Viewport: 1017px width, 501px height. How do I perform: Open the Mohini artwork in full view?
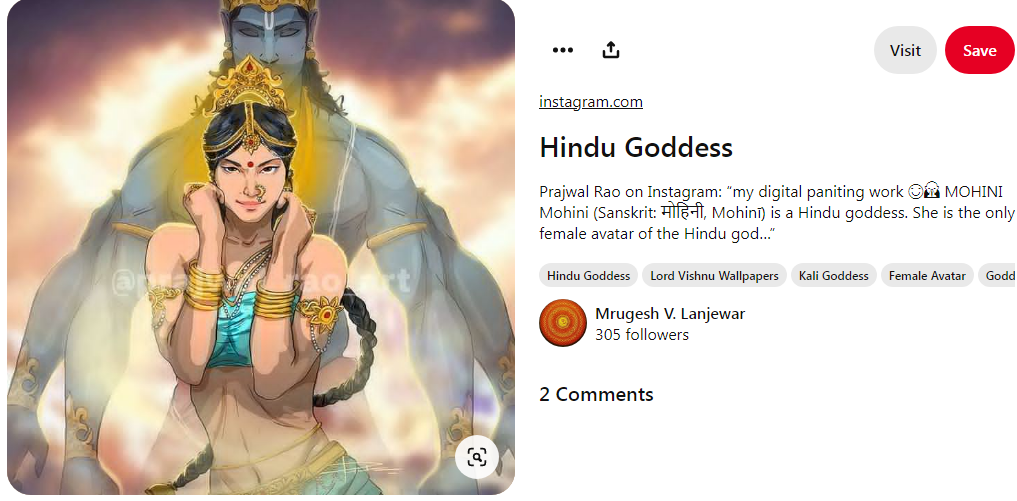[261, 247]
